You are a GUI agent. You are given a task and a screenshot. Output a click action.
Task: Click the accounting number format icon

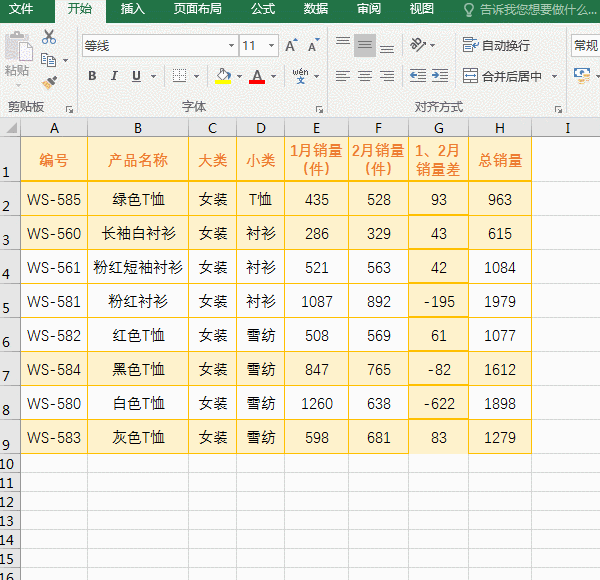coord(582,76)
